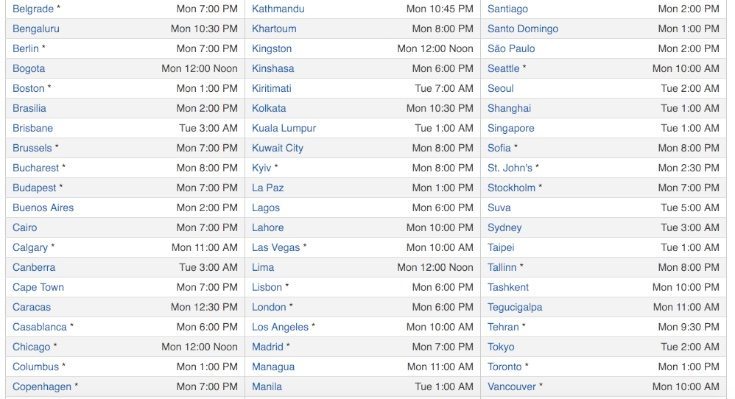Open the Vancouver time page

point(511,387)
